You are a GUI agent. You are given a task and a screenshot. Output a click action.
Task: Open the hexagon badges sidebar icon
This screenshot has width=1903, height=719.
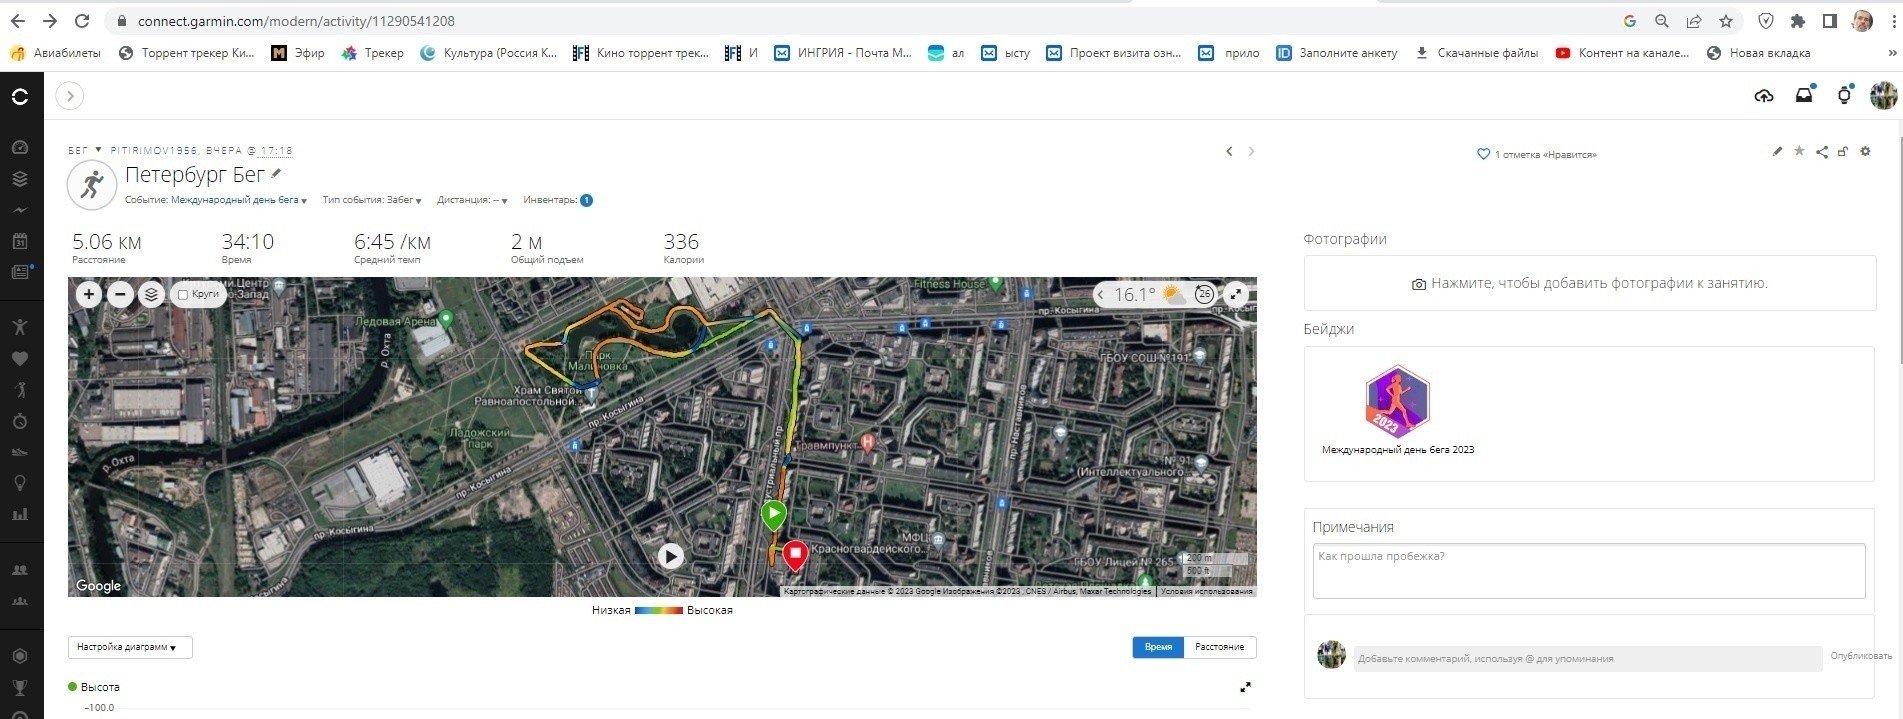click(20, 656)
